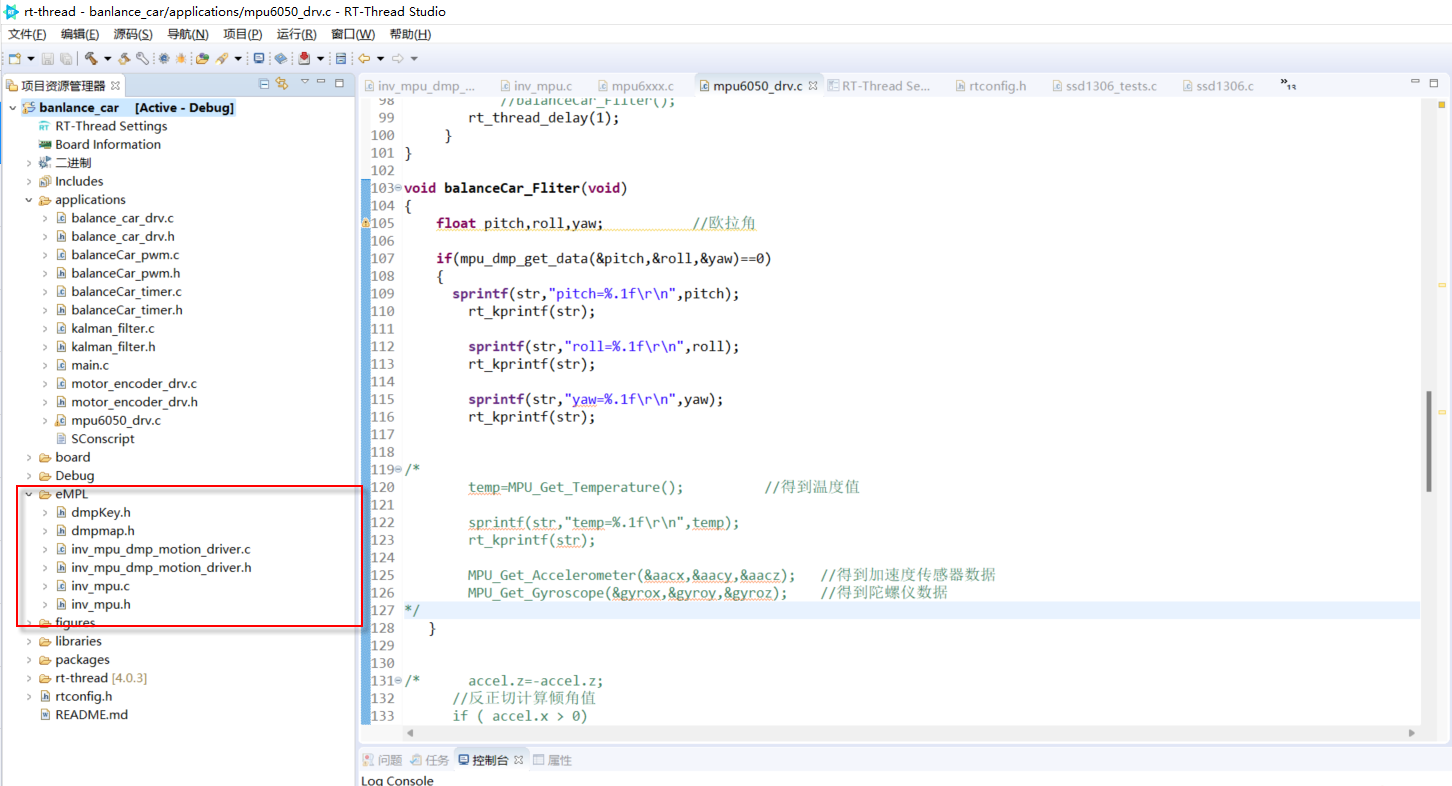This screenshot has height=786, width=1452.
Task: Click the flashlight Search toolbar icon
Action: coord(221,59)
